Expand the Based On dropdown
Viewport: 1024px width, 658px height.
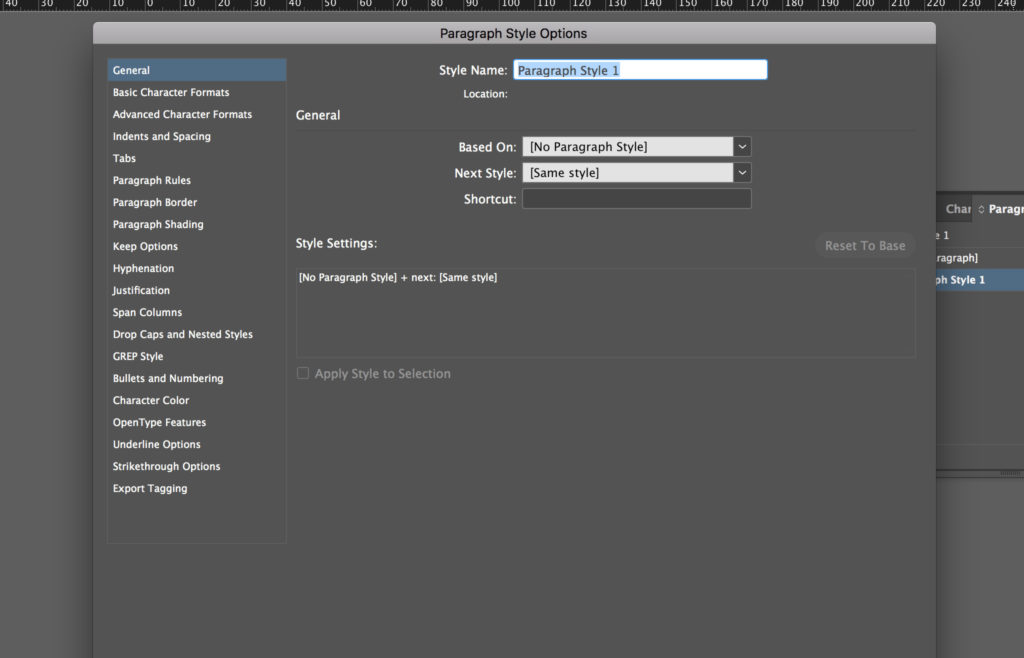tap(741, 147)
